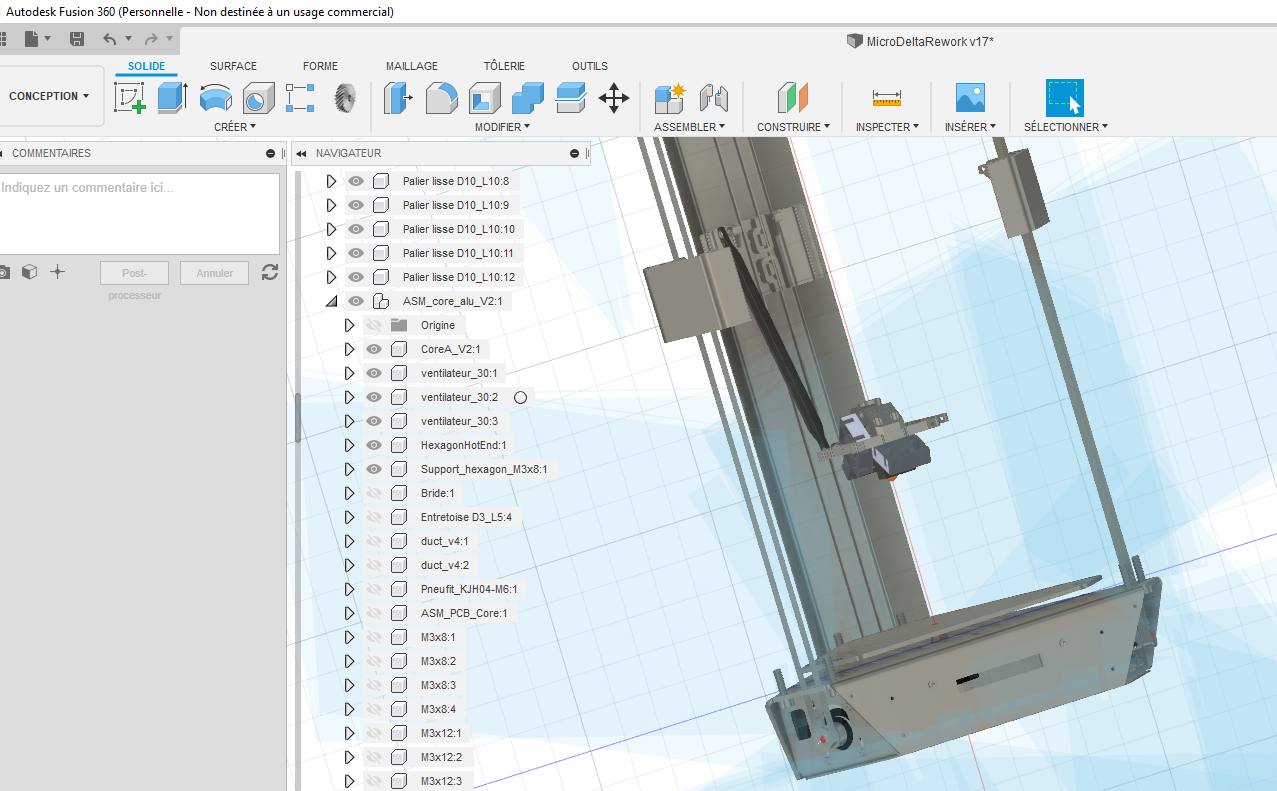Hide the CoreA_V2:1 component
Image resolution: width=1277 pixels, height=791 pixels.
coord(374,349)
